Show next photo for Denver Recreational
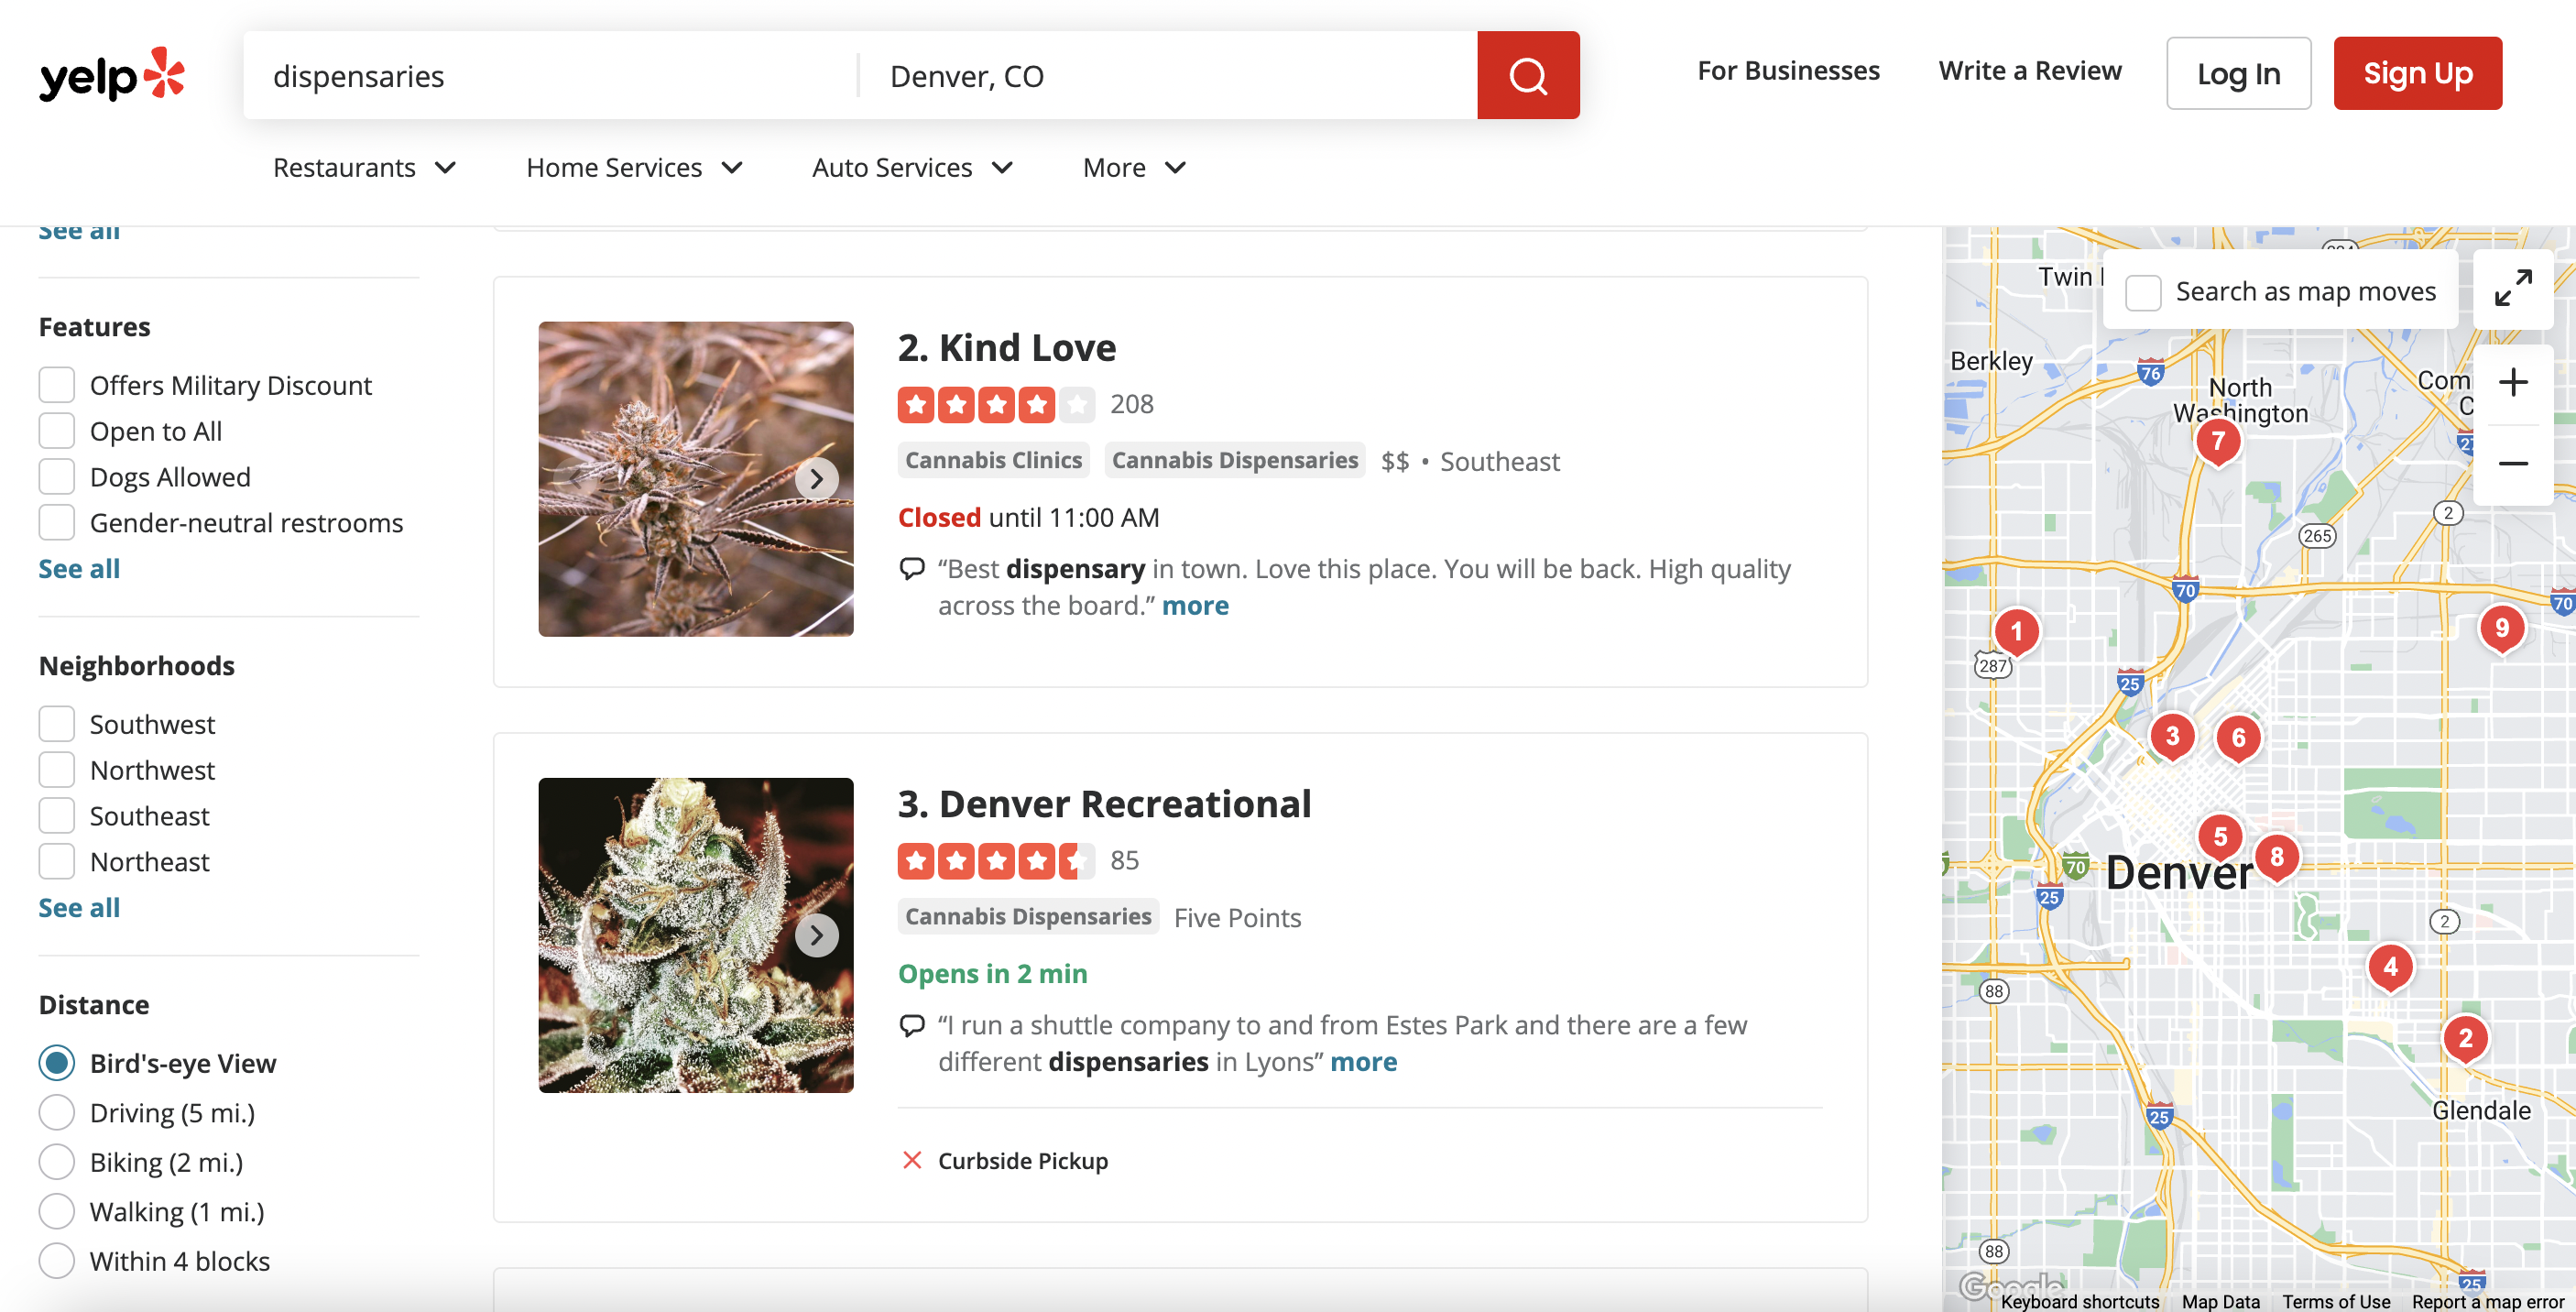 pos(816,935)
